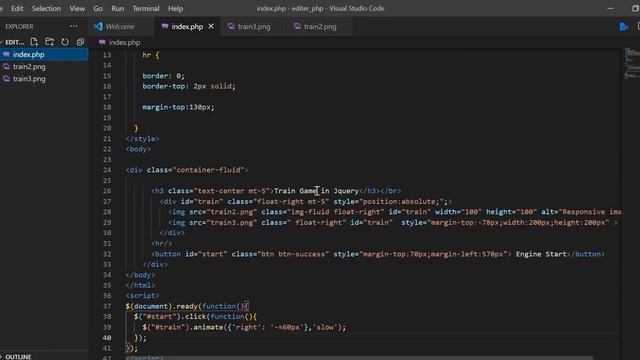
Task: Open the View menu
Action: point(77,9)
